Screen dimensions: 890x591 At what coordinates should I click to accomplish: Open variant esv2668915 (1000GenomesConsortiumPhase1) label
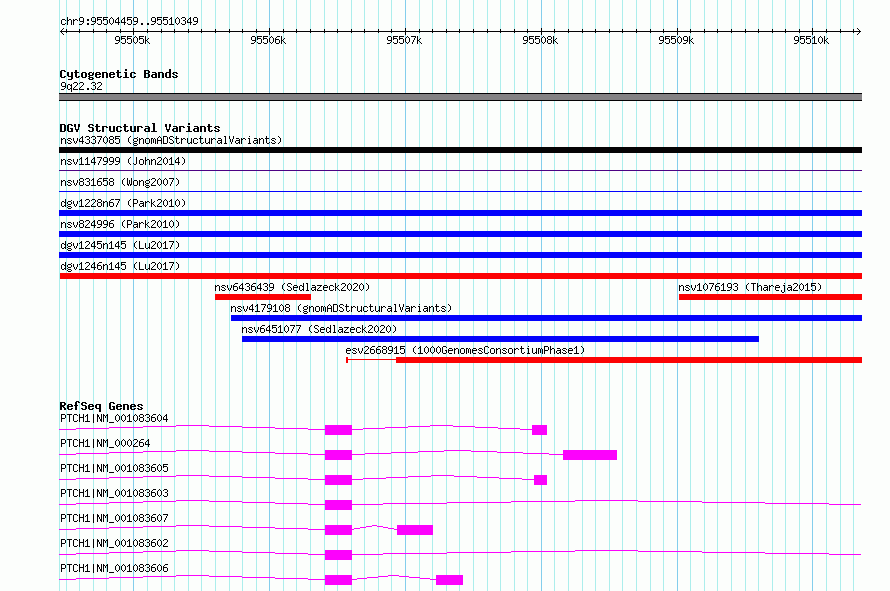(x=465, y=350)
